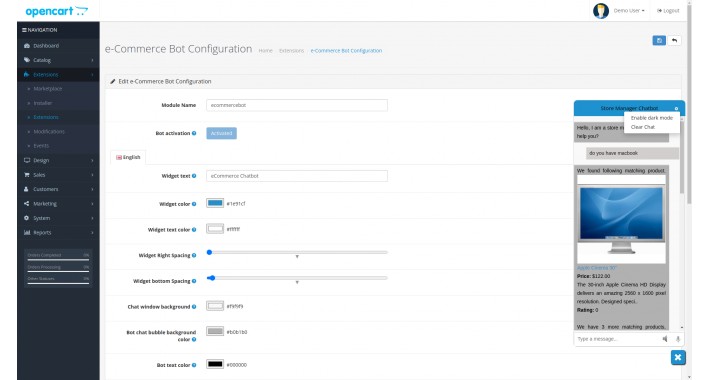Click the chatbot microphone icon
Screen dimensions: 710x380
[678, 339]
